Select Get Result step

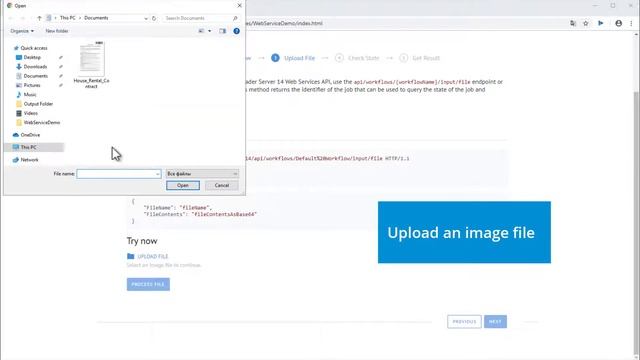[x=420, y=58]
